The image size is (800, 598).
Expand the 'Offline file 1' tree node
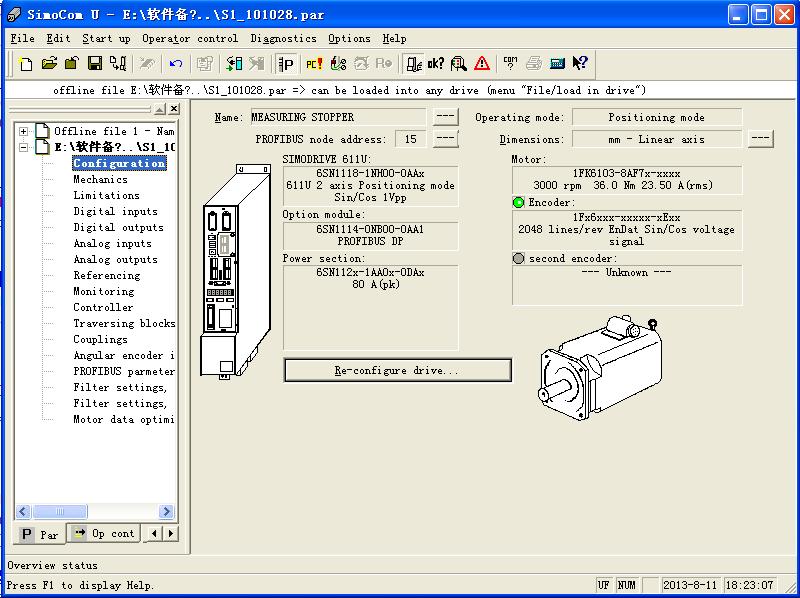point(24,131)
